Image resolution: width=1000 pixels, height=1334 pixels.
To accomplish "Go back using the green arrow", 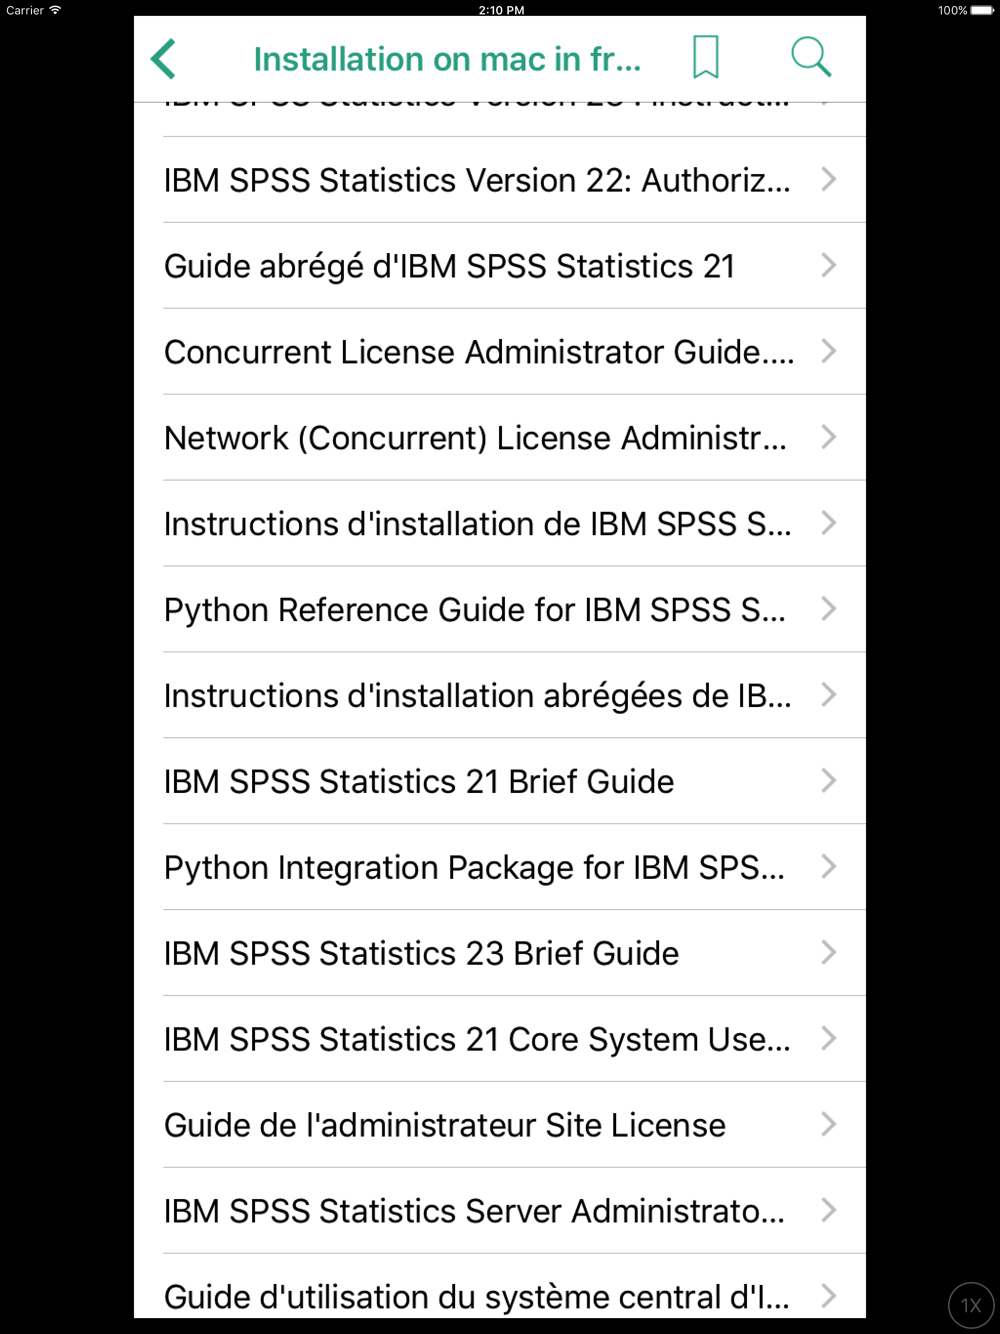I will click(164, 59).
